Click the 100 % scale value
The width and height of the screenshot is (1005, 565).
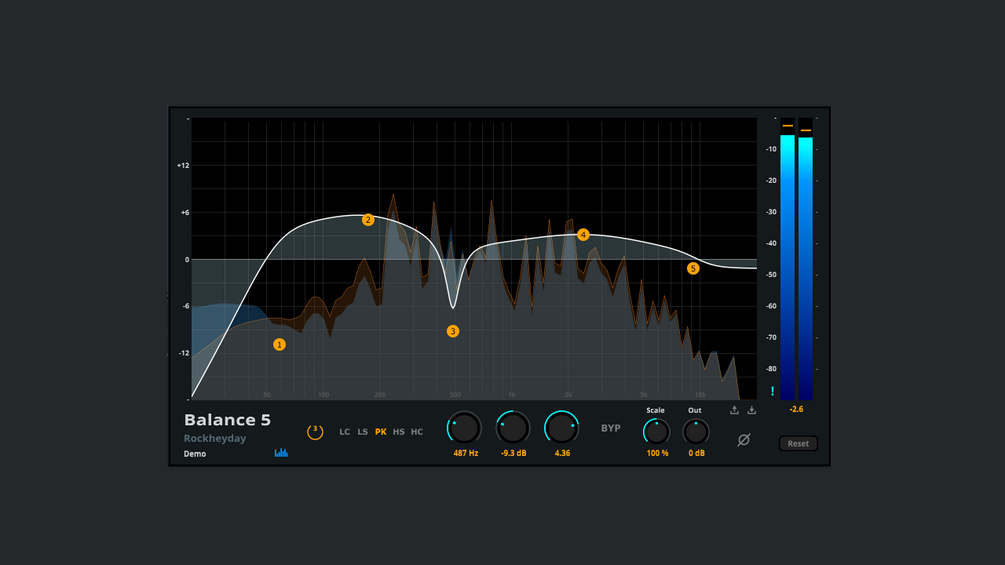657,453
